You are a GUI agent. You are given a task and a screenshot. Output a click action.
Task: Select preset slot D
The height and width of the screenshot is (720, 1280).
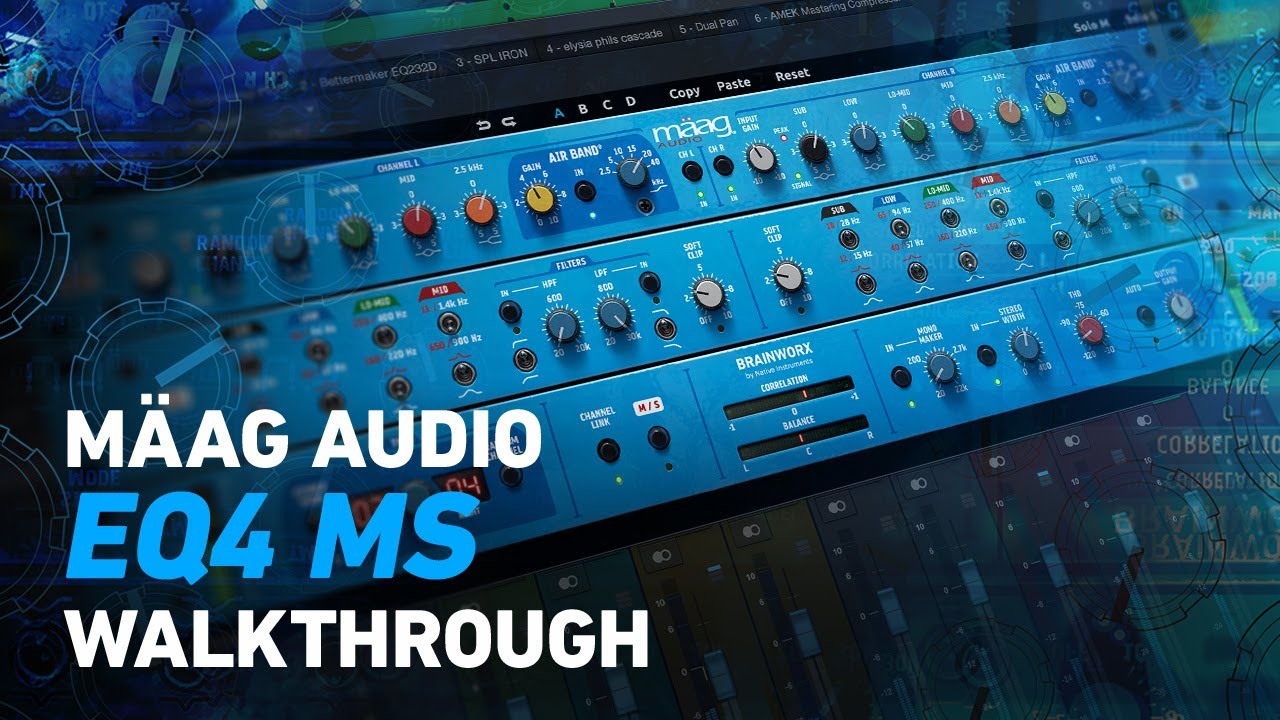click(x=631, y=101)
